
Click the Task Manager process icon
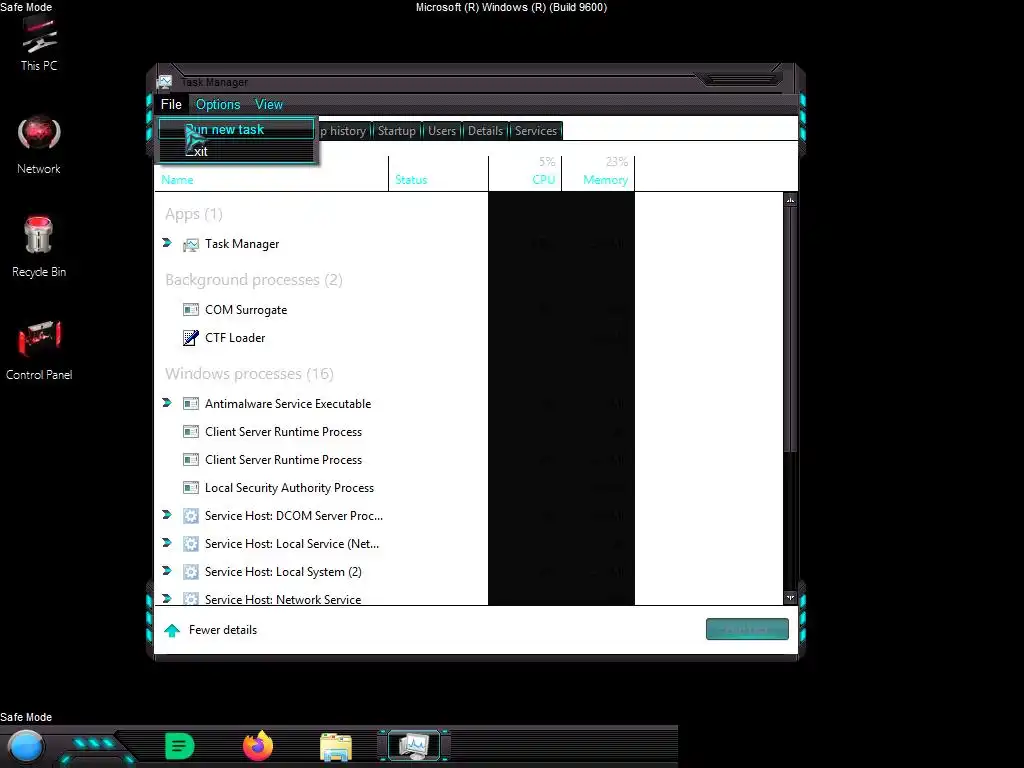tap(191, 244)
